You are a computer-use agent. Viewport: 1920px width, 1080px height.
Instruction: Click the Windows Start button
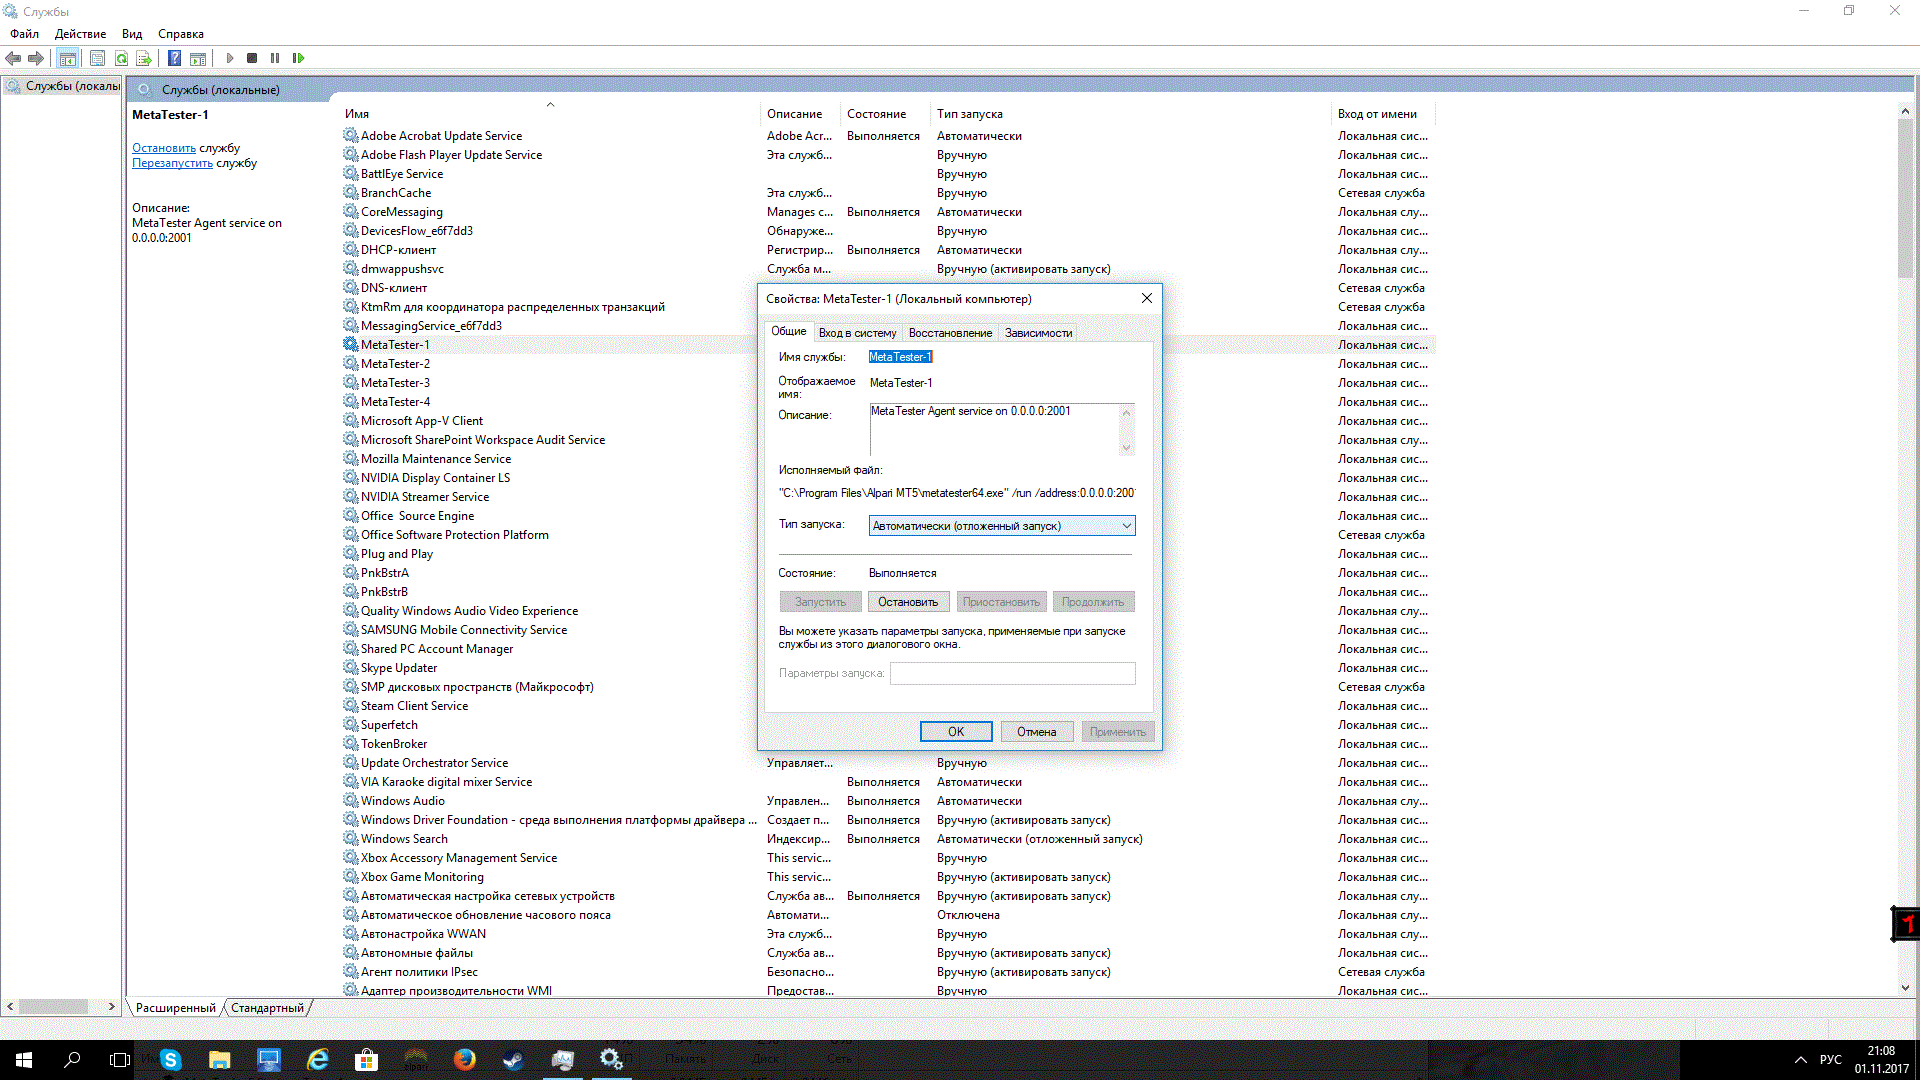click(24, 1060)
